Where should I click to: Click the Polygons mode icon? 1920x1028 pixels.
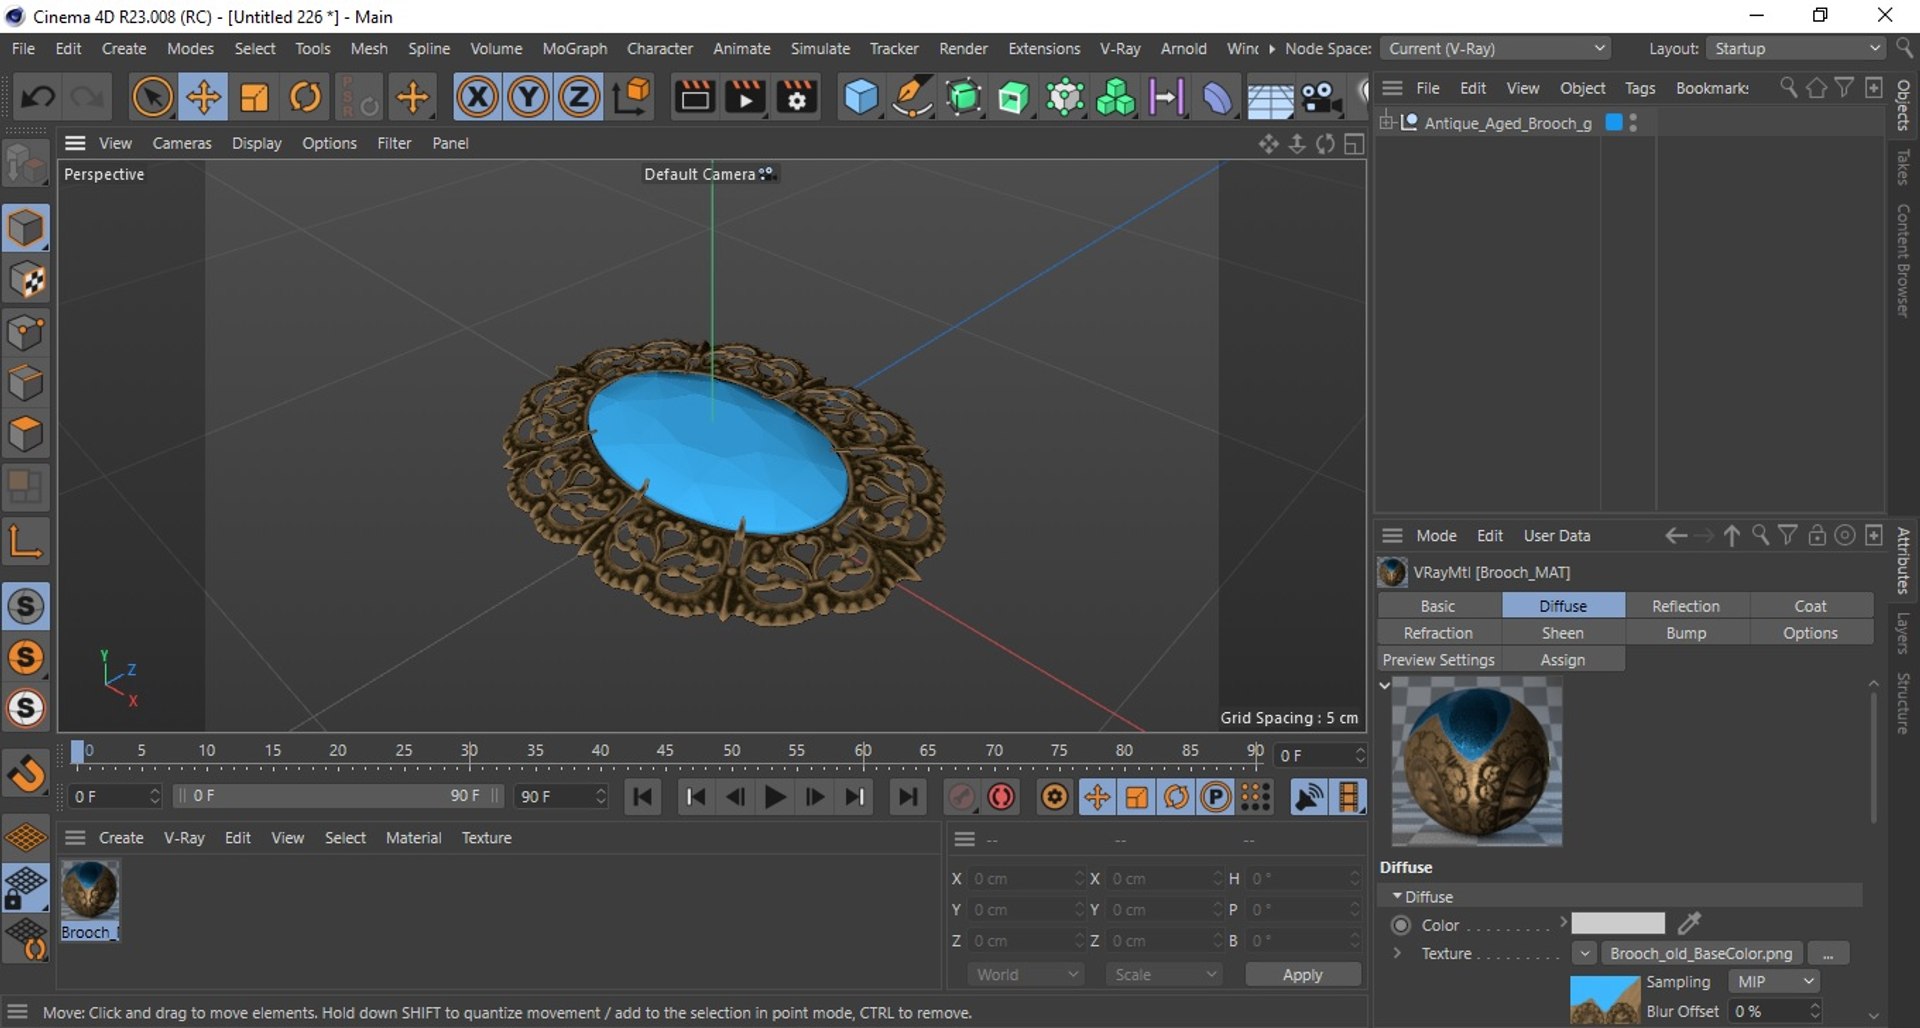click(x=26, y=434)
